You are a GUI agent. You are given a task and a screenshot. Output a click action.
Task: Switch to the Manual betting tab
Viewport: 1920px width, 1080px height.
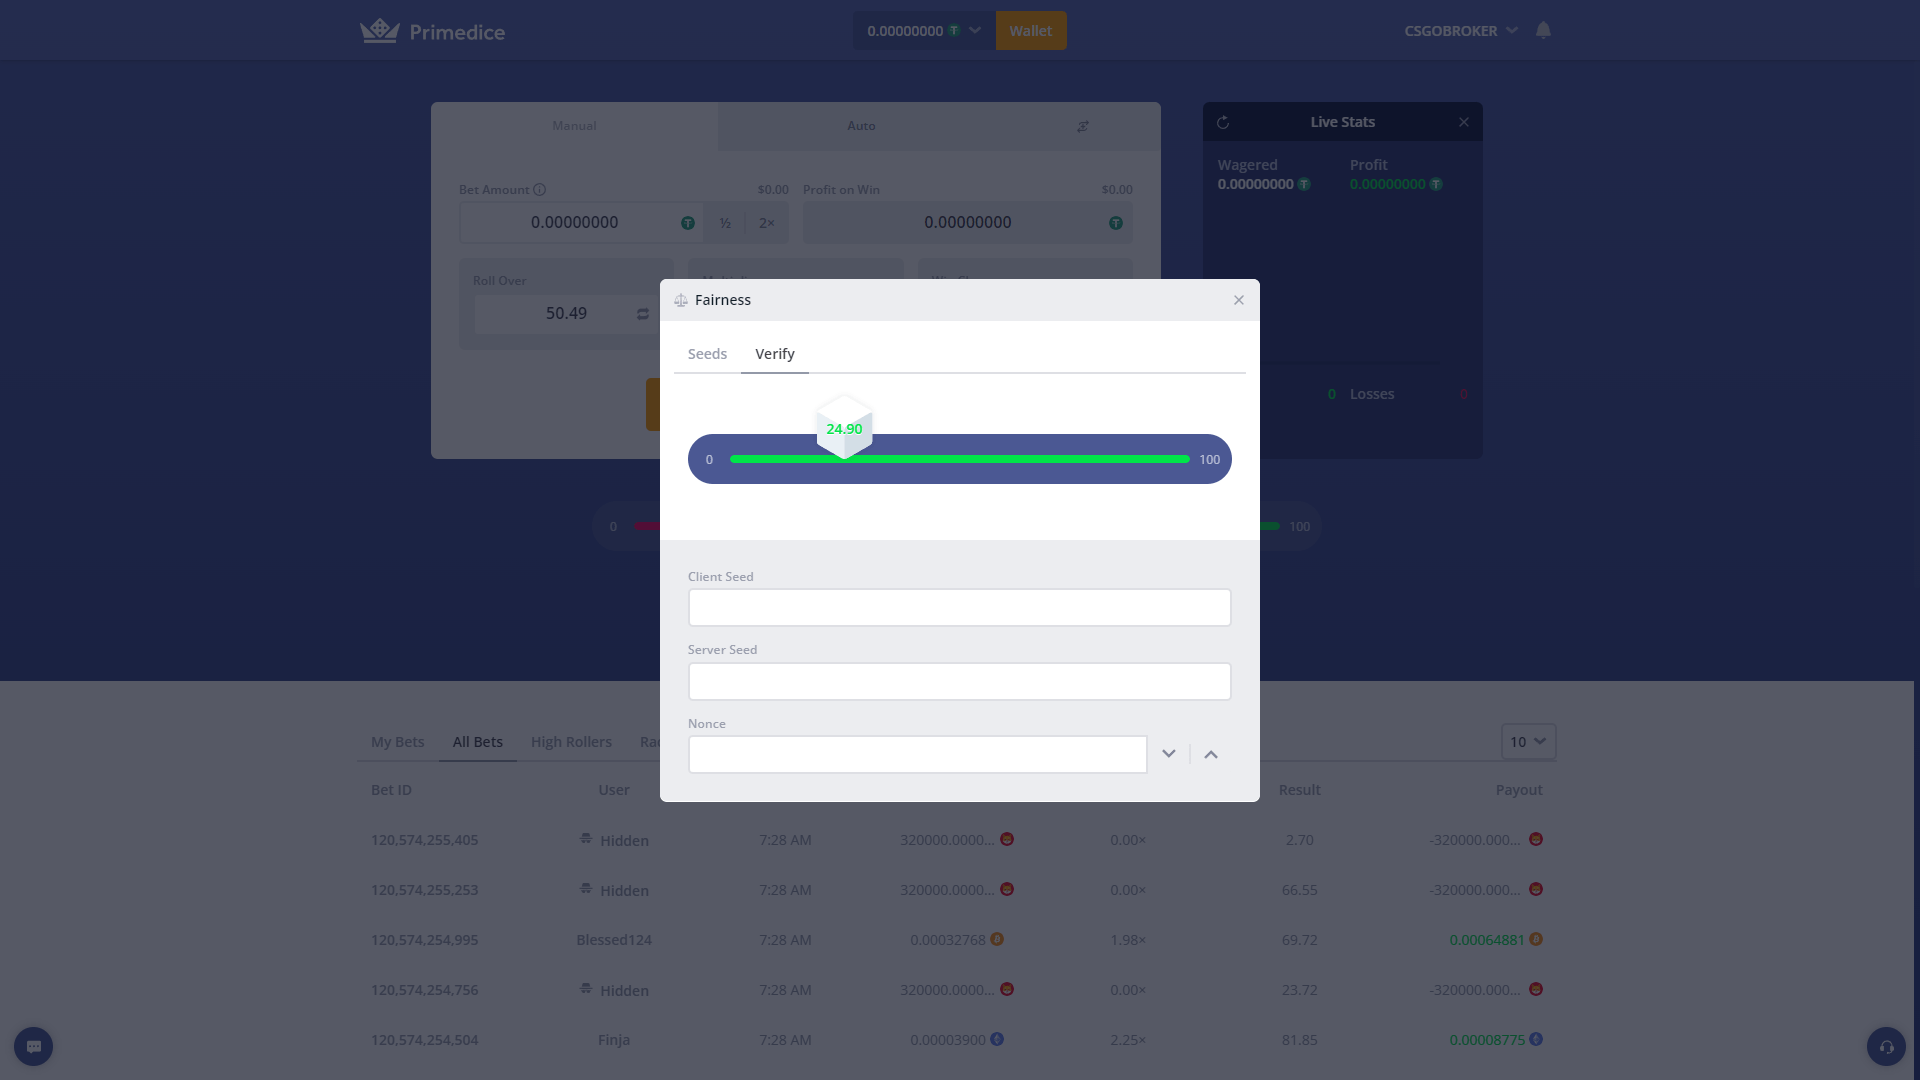[x=574, y=126]
